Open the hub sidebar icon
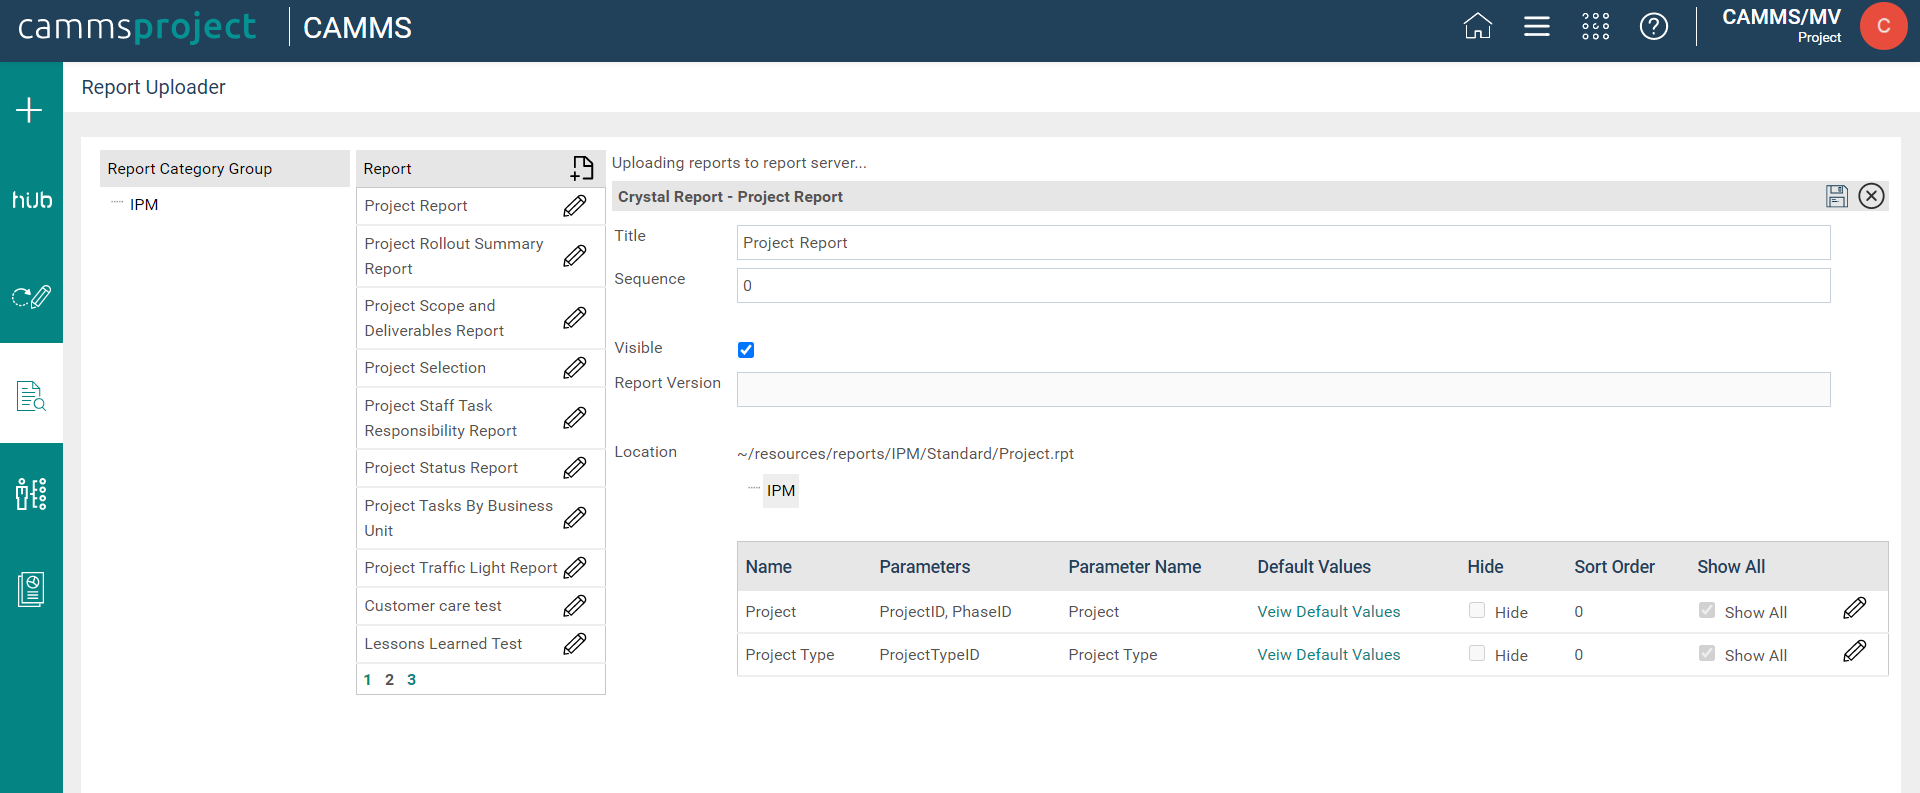1920x793 pixels. click(32, 200)
